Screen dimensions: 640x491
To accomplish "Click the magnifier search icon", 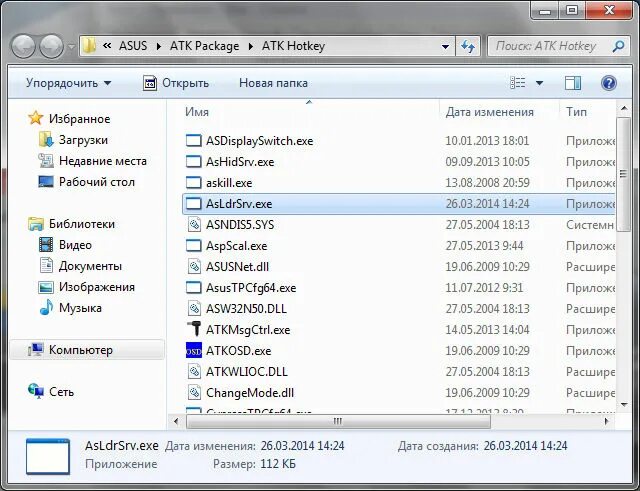I will [x=618, y=46].
